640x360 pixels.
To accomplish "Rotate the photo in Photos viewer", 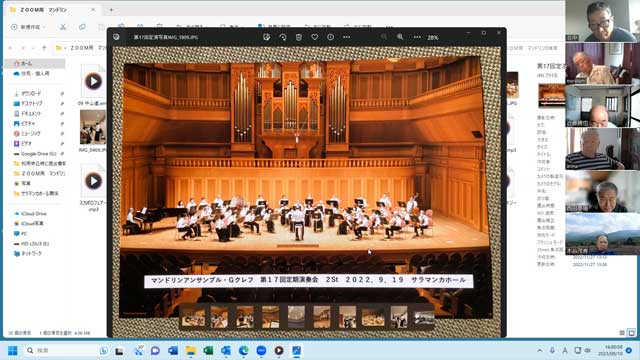I will (x=283, y=37).
